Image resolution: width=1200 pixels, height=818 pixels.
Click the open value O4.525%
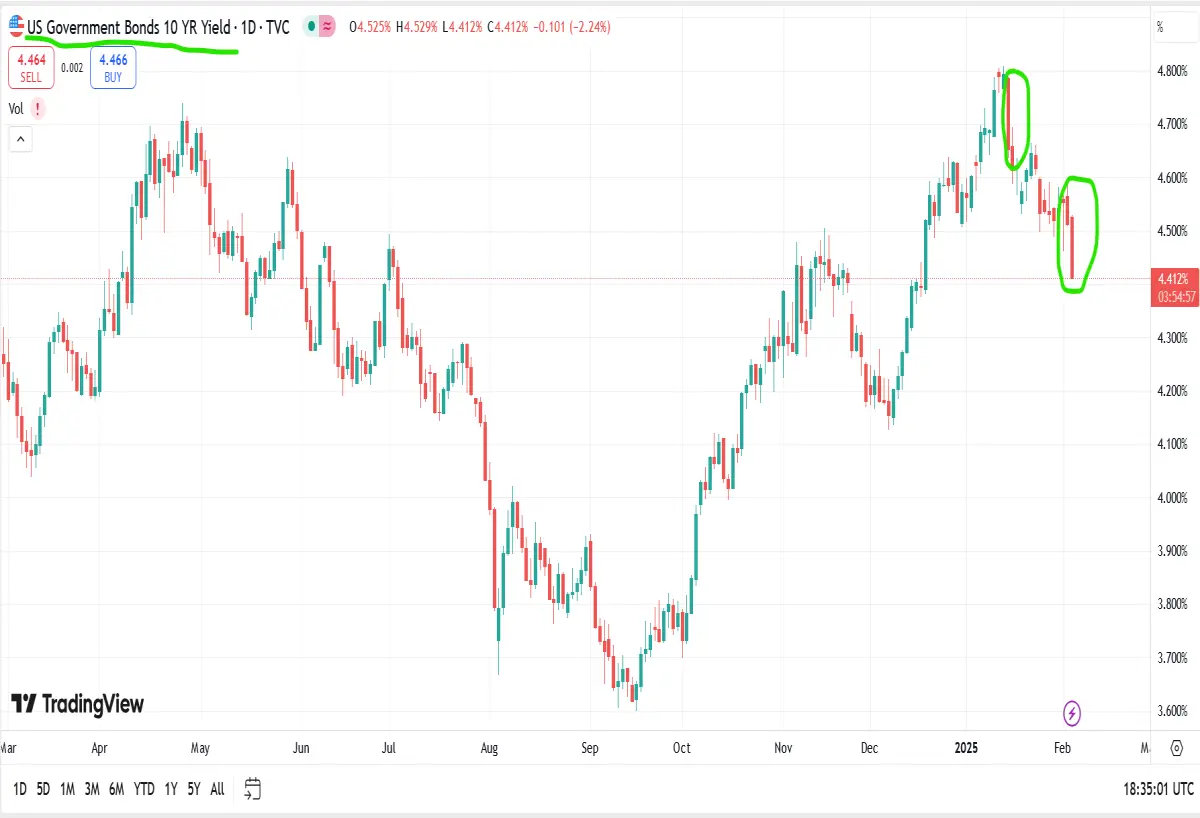coord(371,28)
